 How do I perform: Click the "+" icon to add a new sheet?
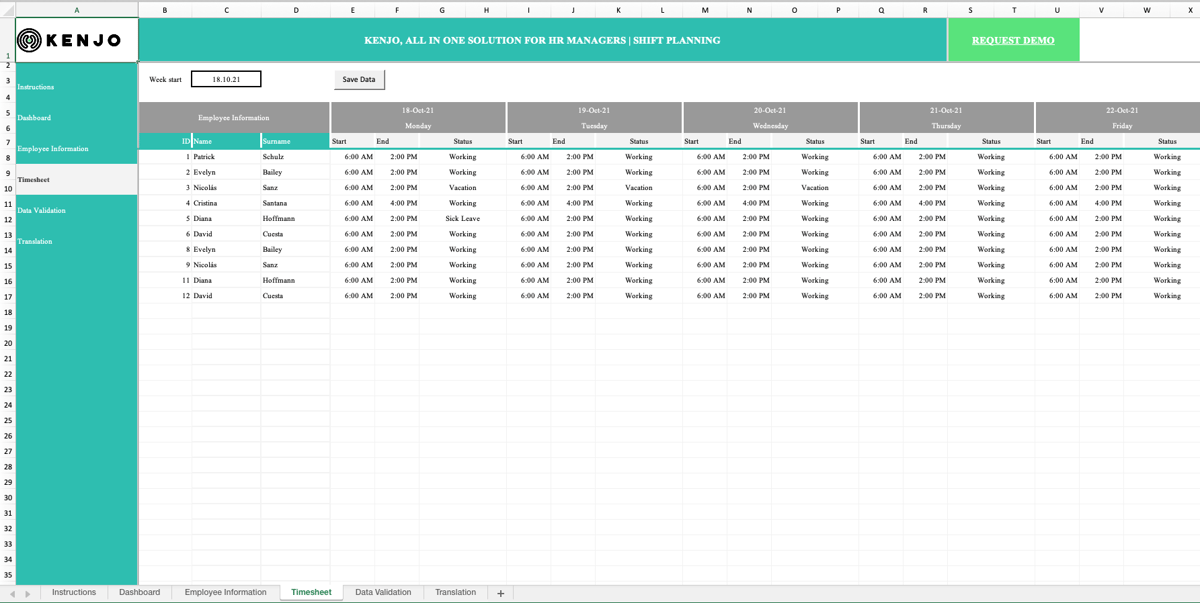[499, 592]
